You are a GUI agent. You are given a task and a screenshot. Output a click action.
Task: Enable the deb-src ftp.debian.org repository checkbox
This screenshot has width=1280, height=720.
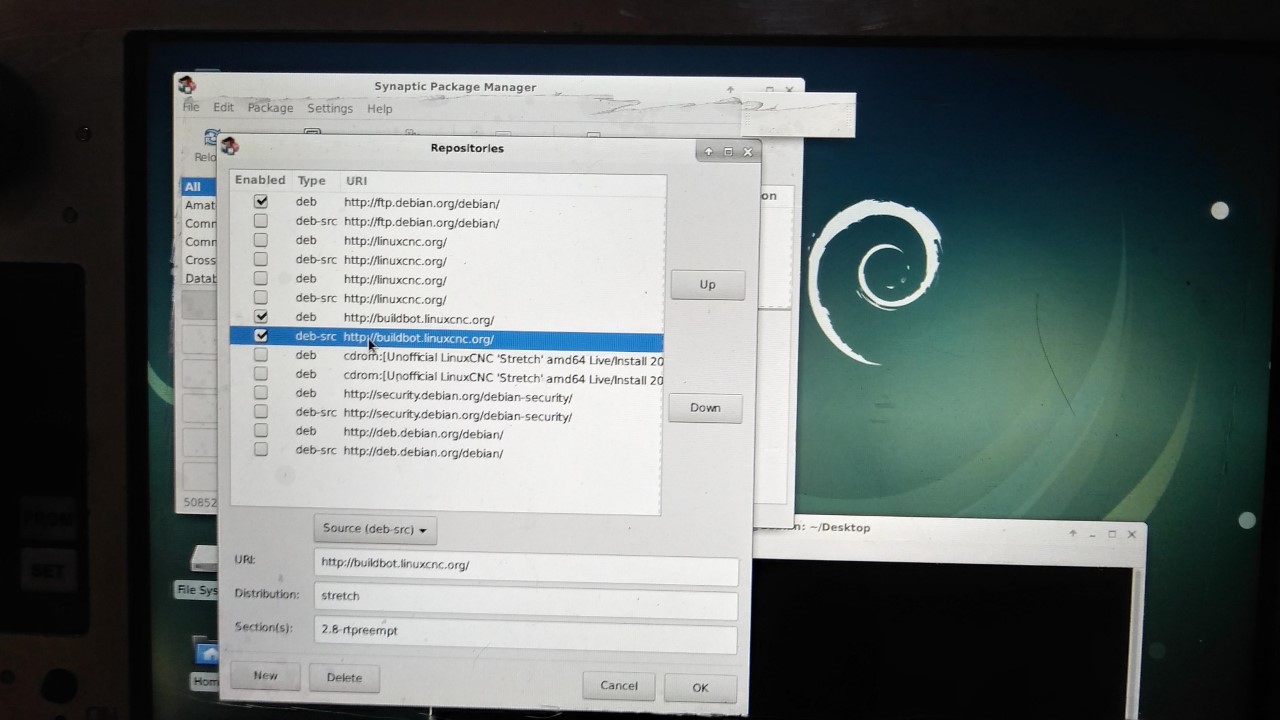261,221
